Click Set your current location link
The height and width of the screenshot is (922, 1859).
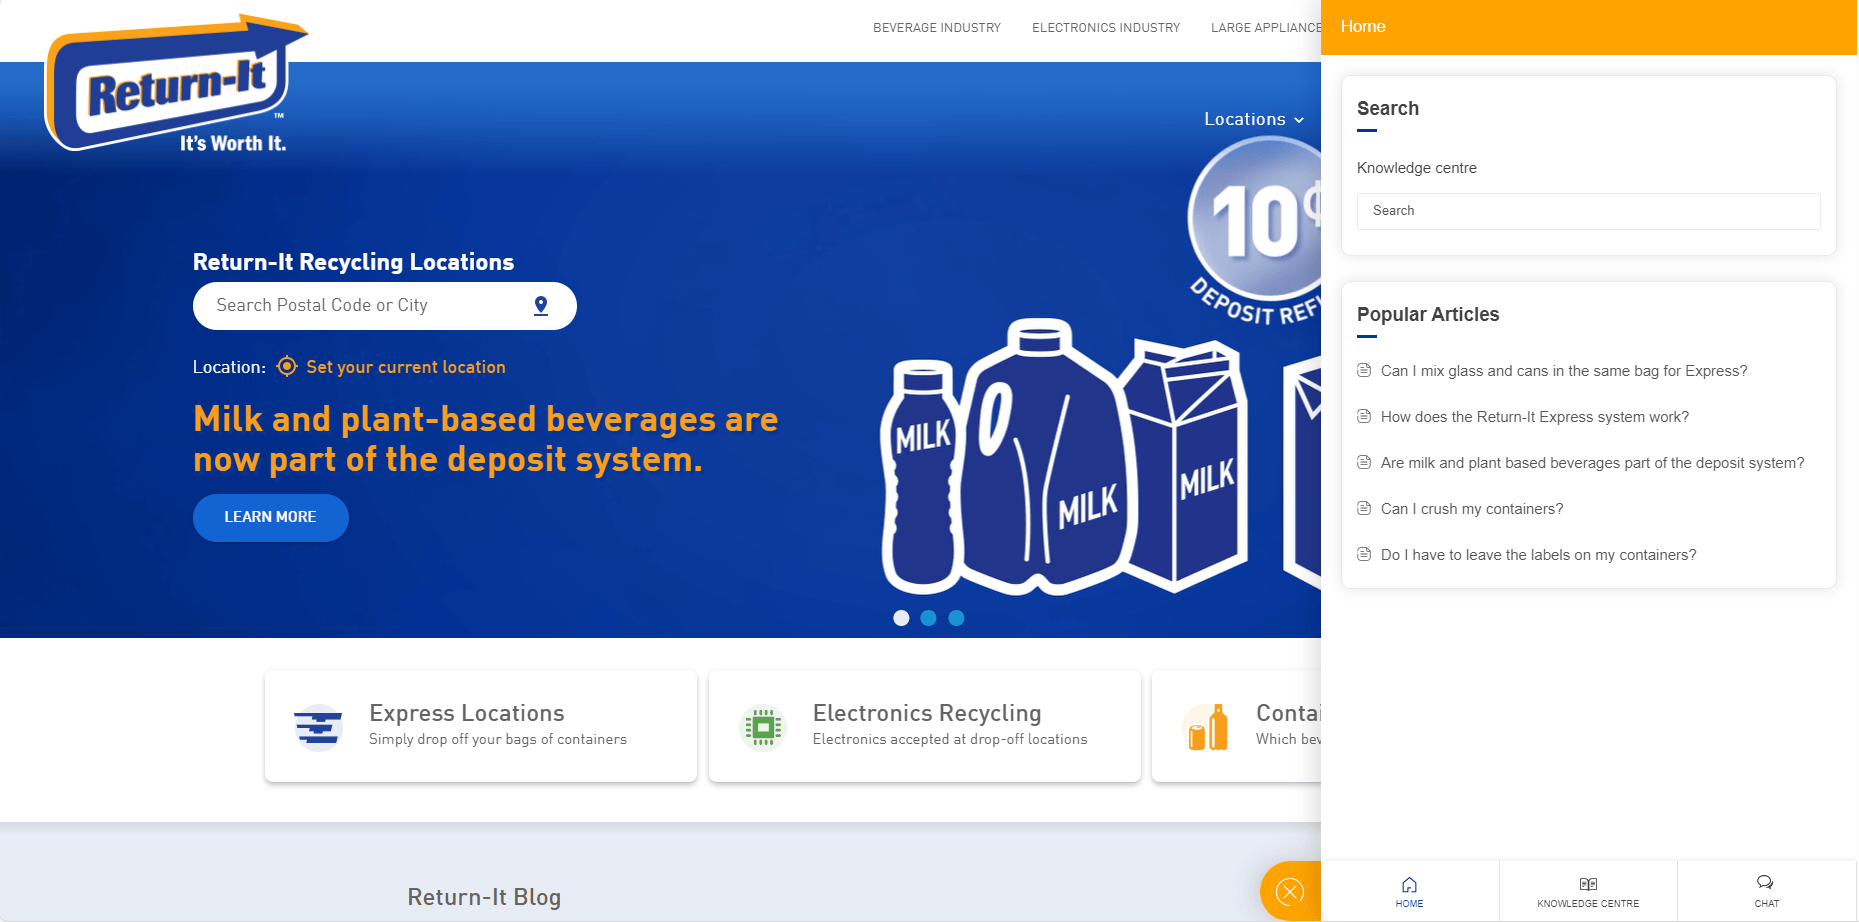coord(406,367)
